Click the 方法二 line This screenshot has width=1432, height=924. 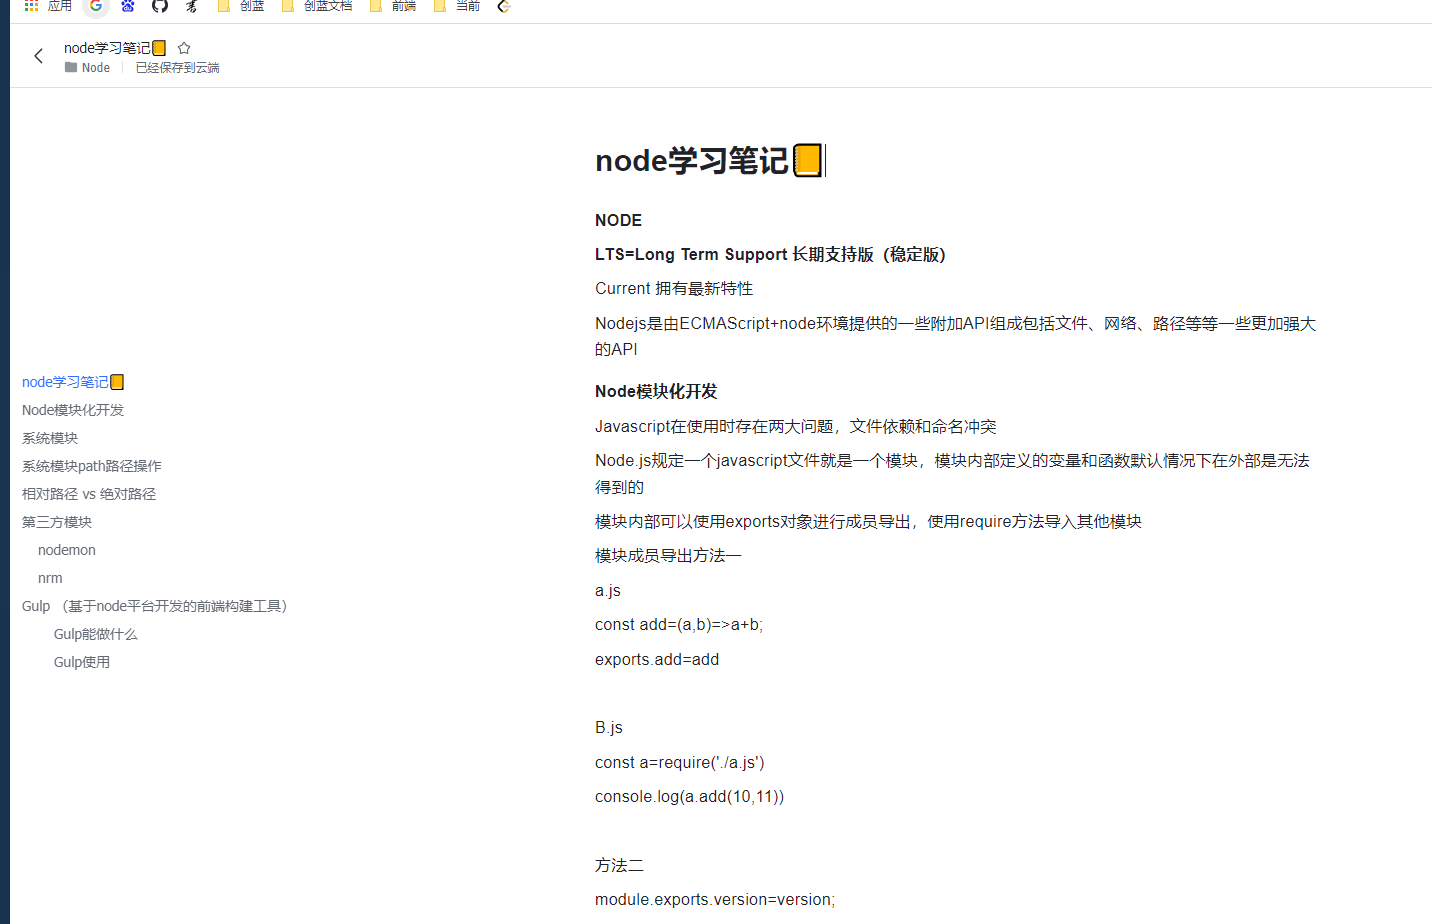click(x=619, y=865)
